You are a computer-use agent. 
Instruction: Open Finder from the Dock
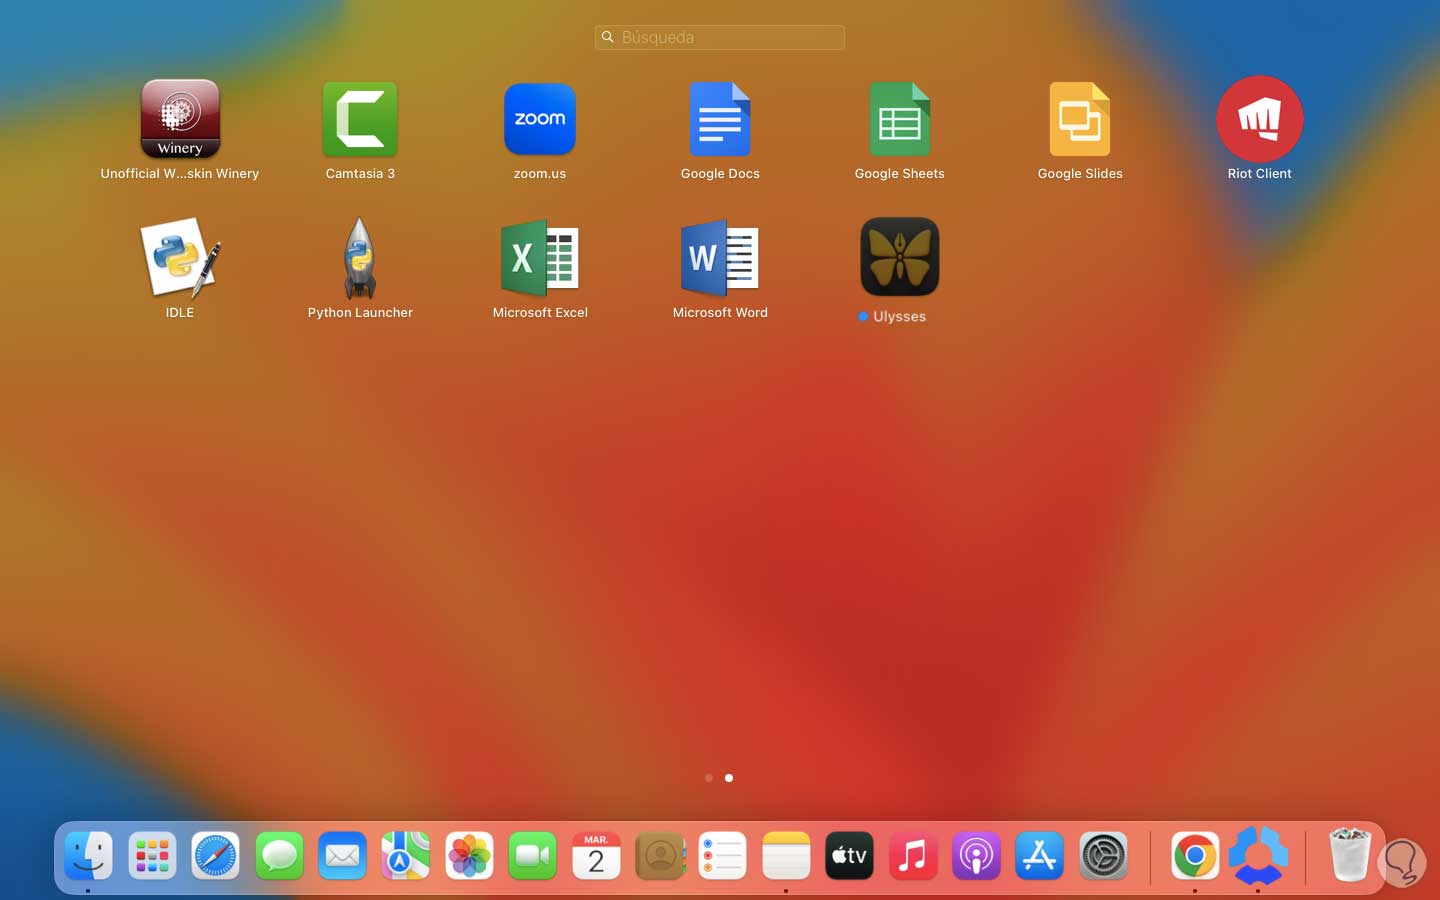[89, 856]
